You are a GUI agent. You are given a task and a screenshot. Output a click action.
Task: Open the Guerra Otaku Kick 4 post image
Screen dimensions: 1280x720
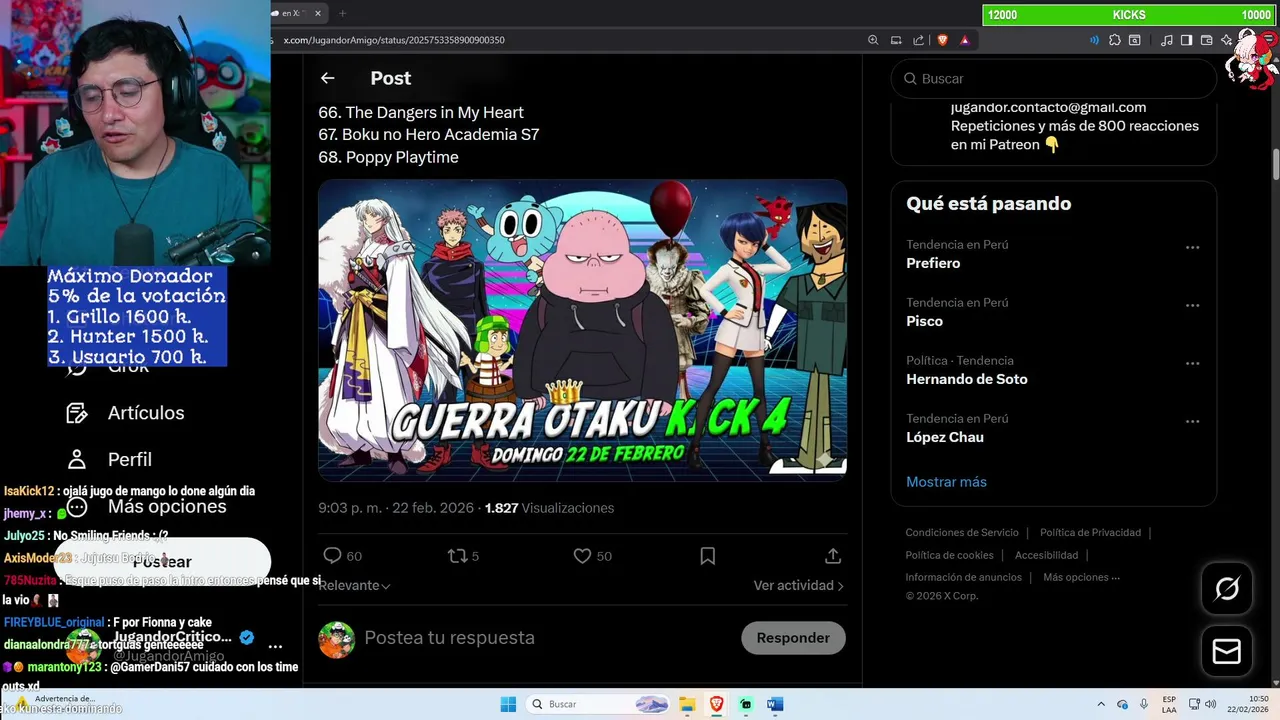coord(582,330)
